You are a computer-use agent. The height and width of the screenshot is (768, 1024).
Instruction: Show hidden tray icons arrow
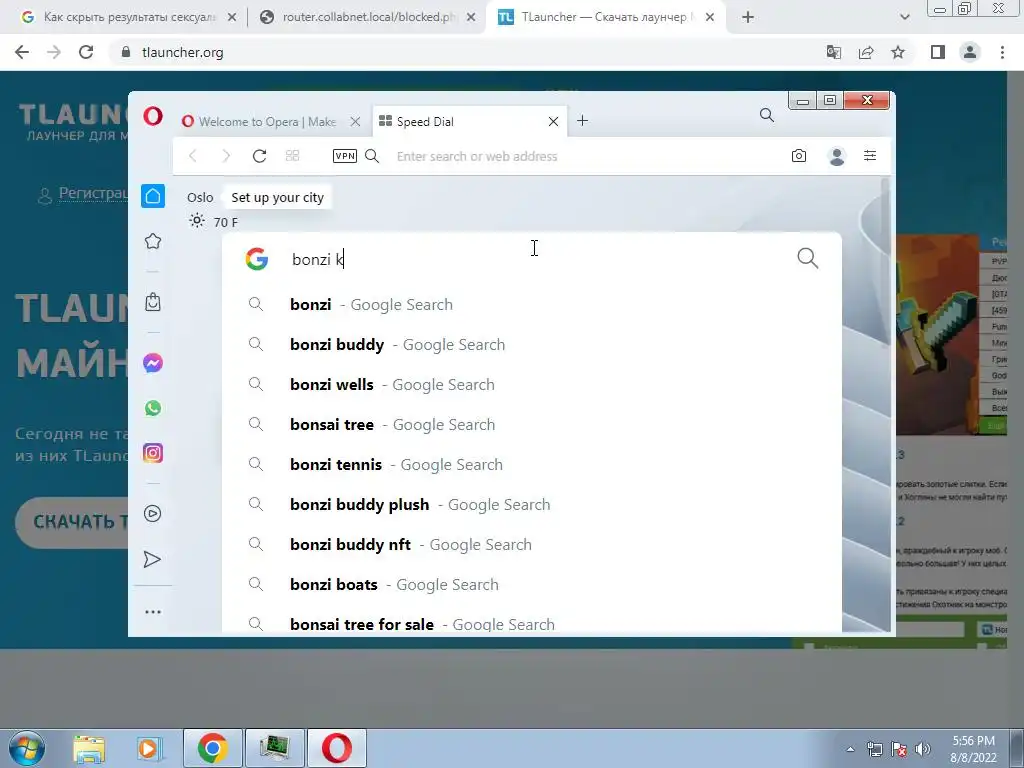(x=850, y=750)
